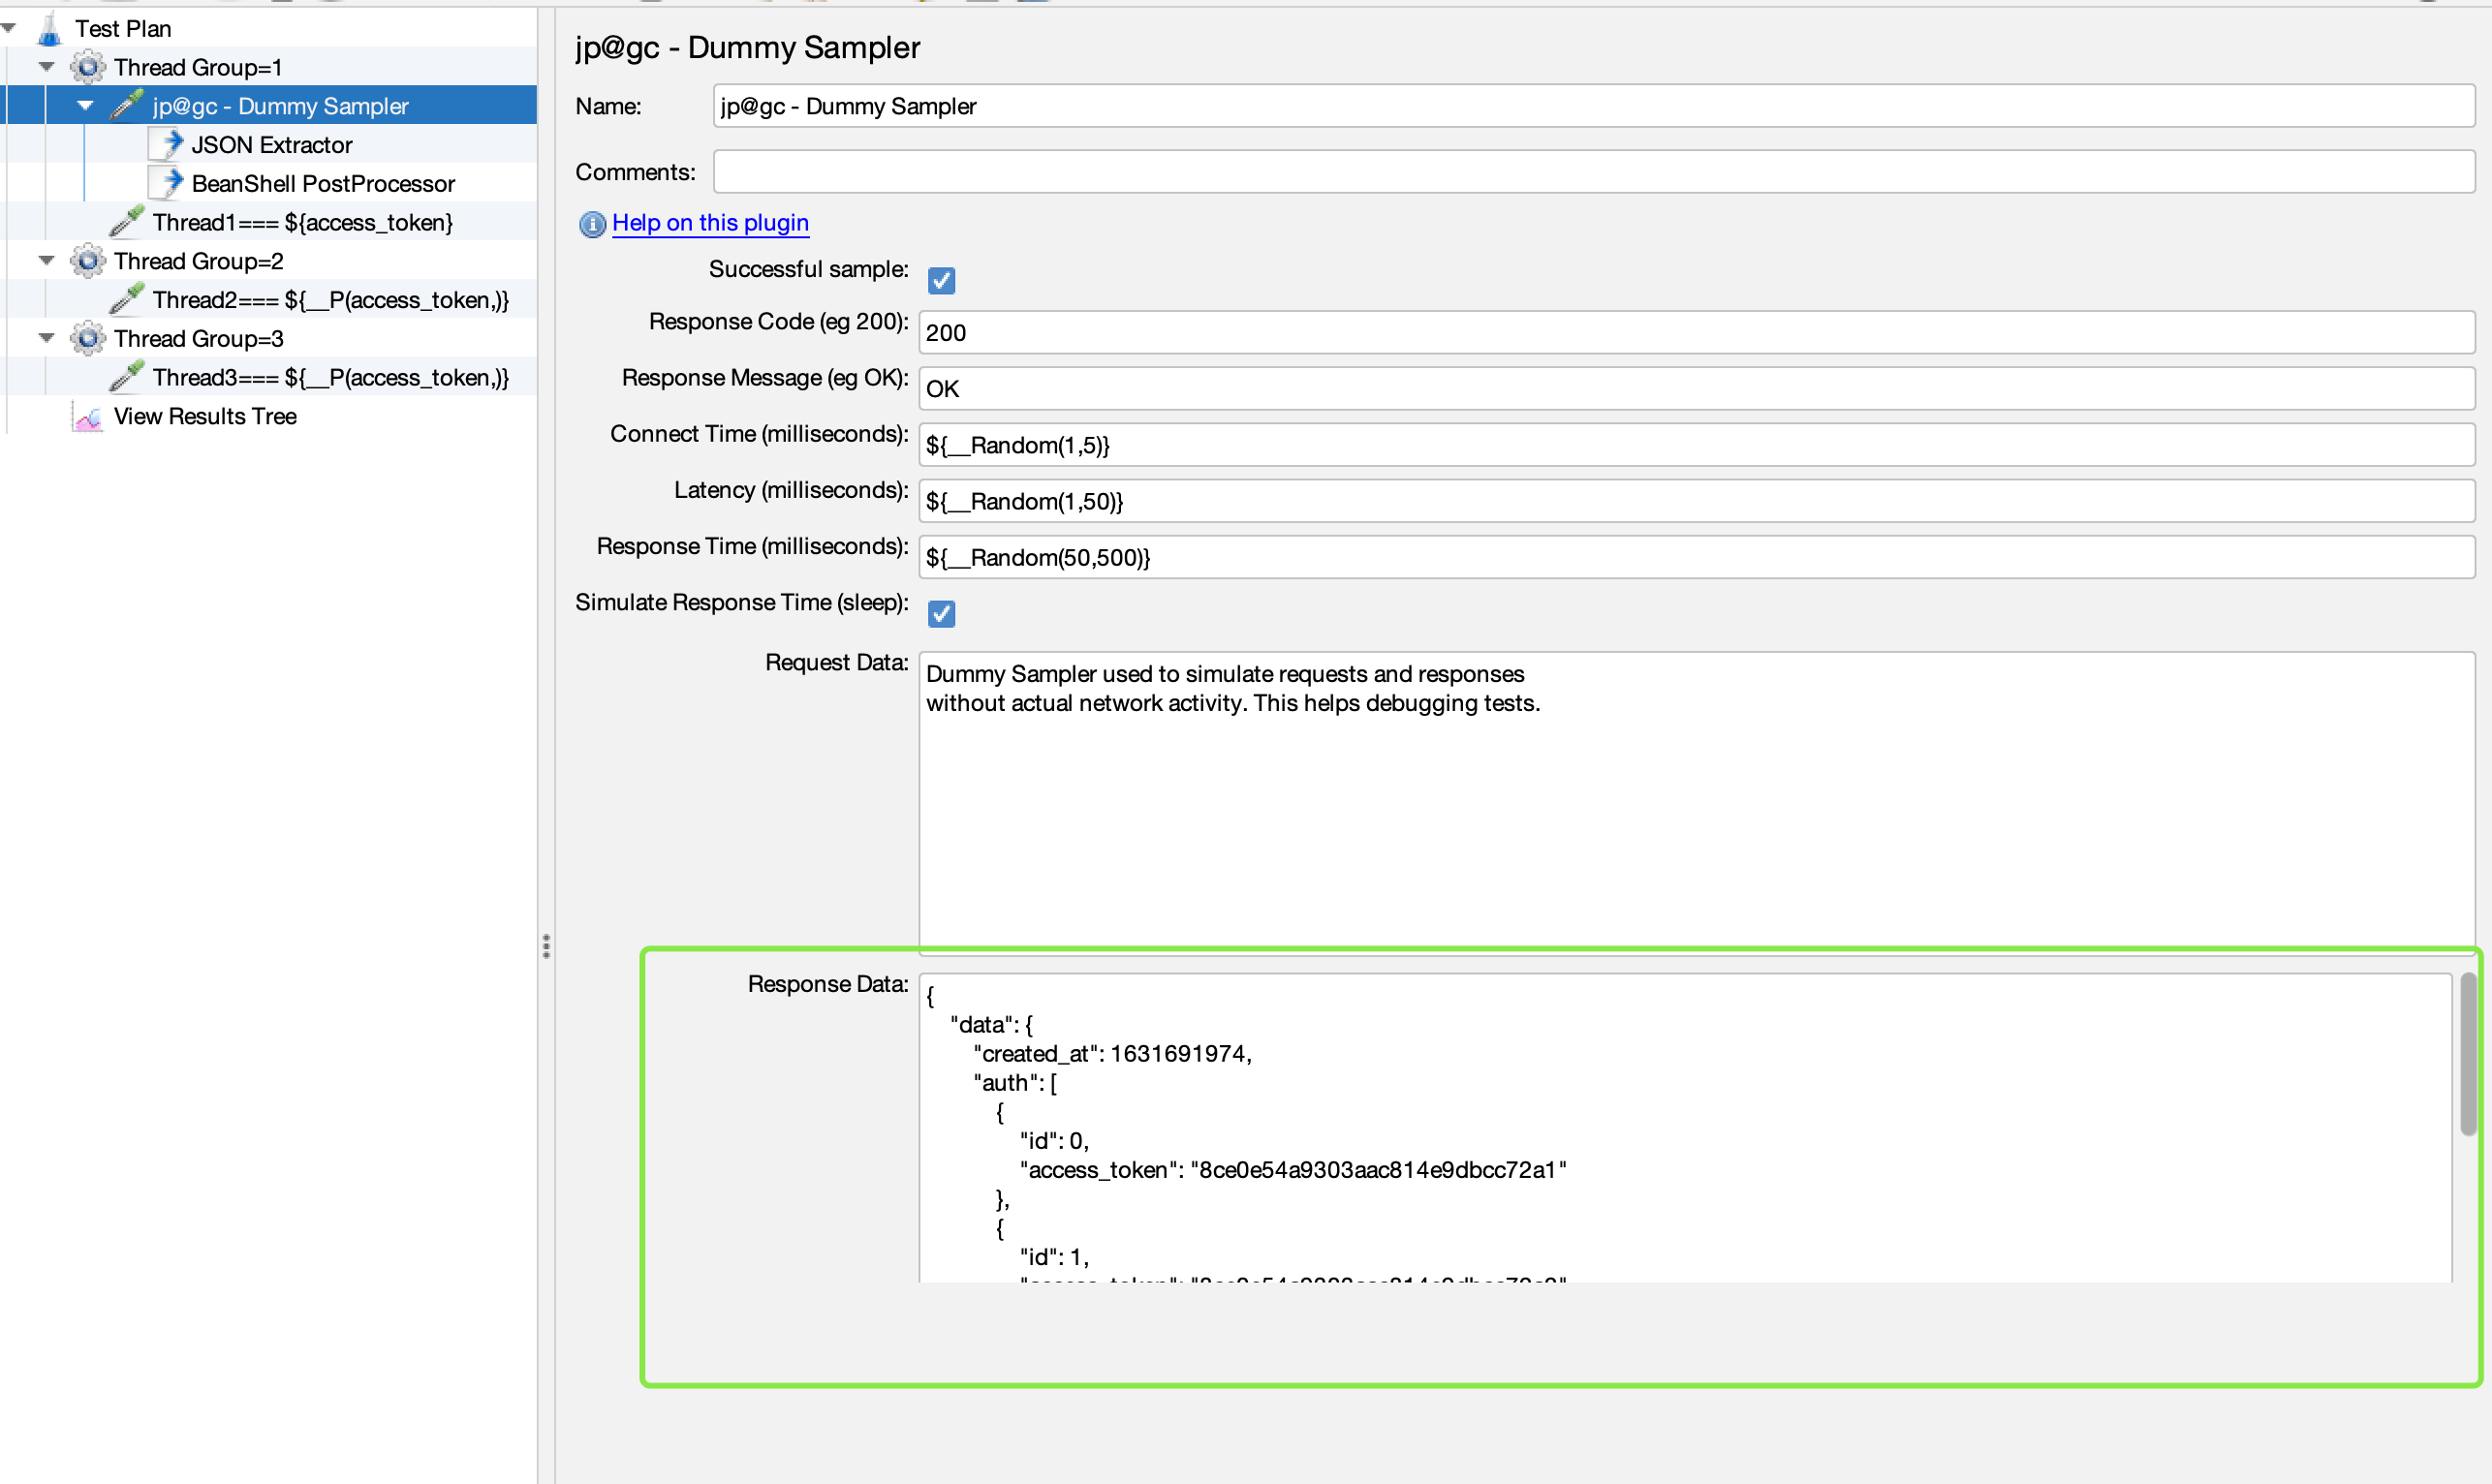2492x1484 pixels.
Task: Collapse the jp@gc - Dummy Sampler node
Action: click(85, 106)
